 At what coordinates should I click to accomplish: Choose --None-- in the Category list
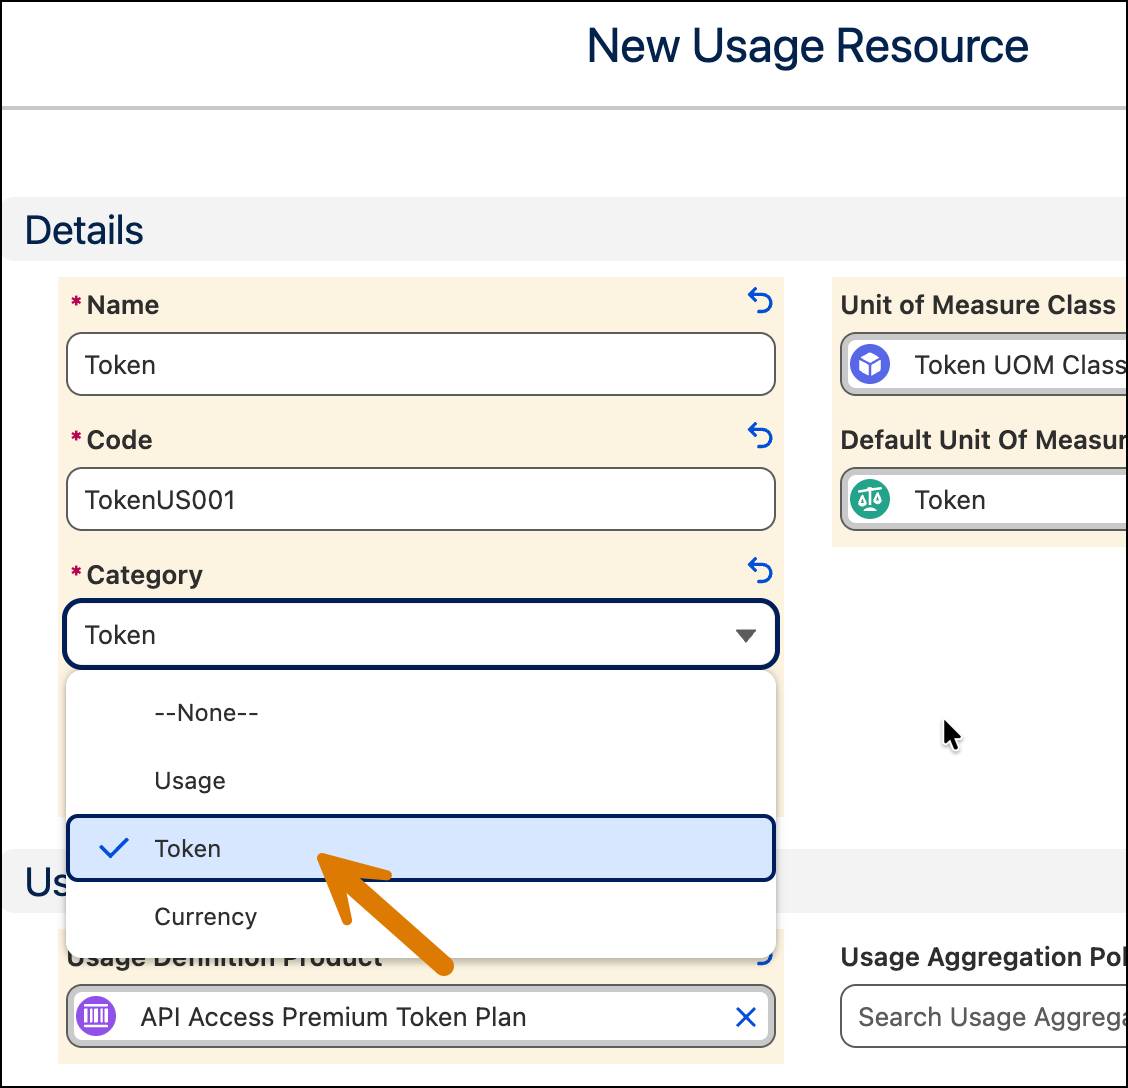tap(421, 712)
